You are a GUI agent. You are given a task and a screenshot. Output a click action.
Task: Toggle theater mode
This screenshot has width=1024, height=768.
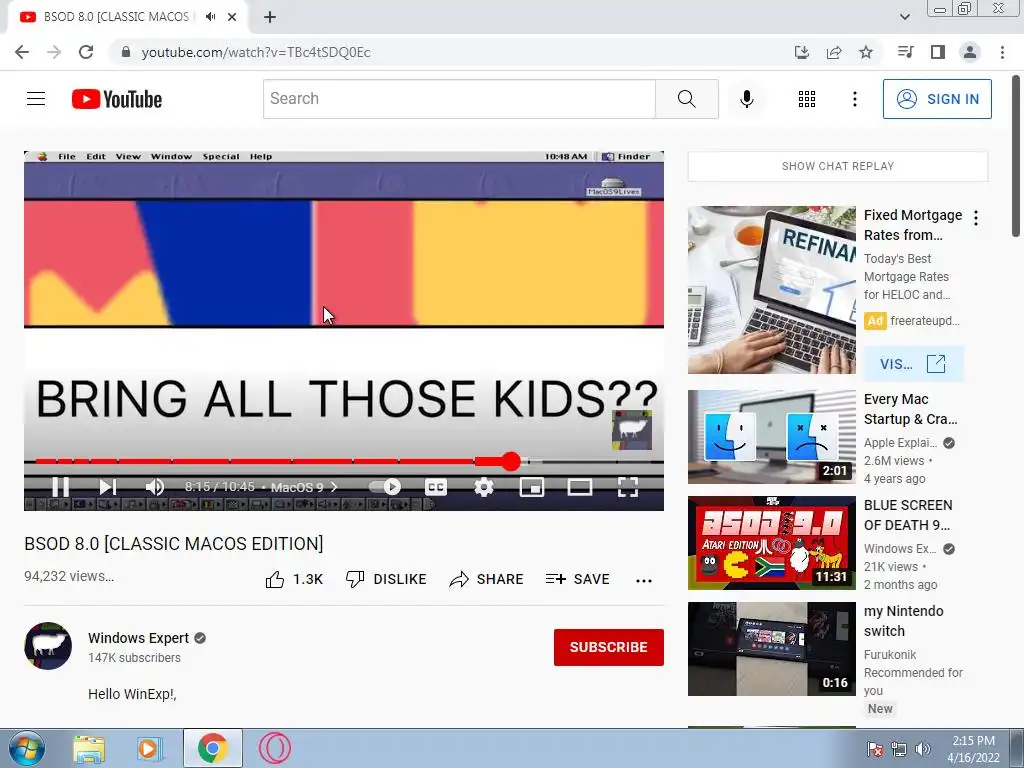(x=579, y=487)
